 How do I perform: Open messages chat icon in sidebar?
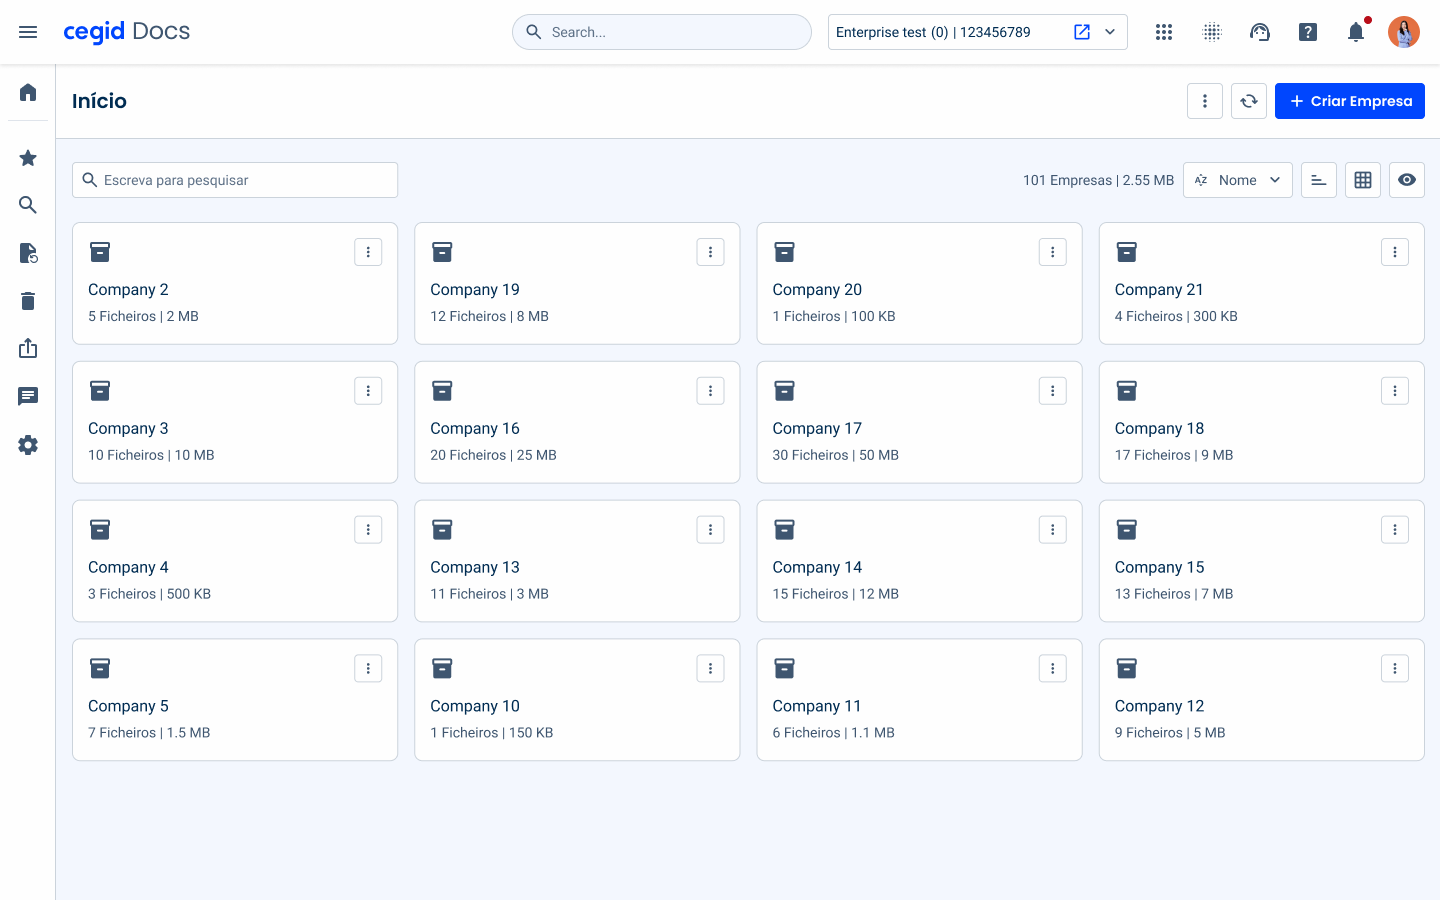[x=28, y=396]
